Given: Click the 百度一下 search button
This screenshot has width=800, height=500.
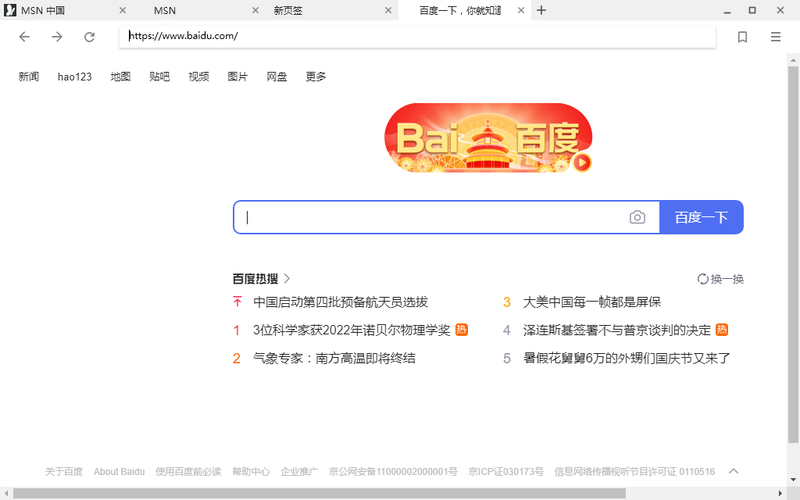Looking at the screenshot, I should [702, 217].
